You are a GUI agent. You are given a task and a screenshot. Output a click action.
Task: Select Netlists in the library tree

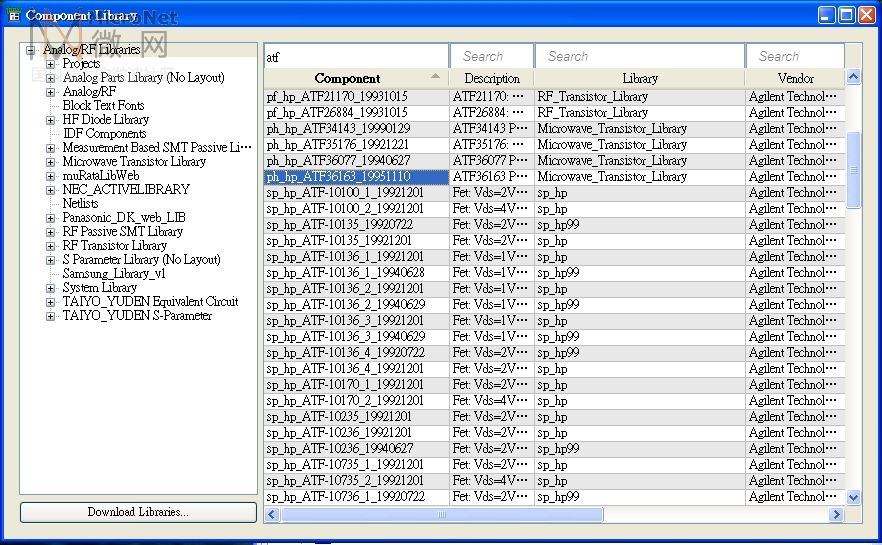point(80,204)
